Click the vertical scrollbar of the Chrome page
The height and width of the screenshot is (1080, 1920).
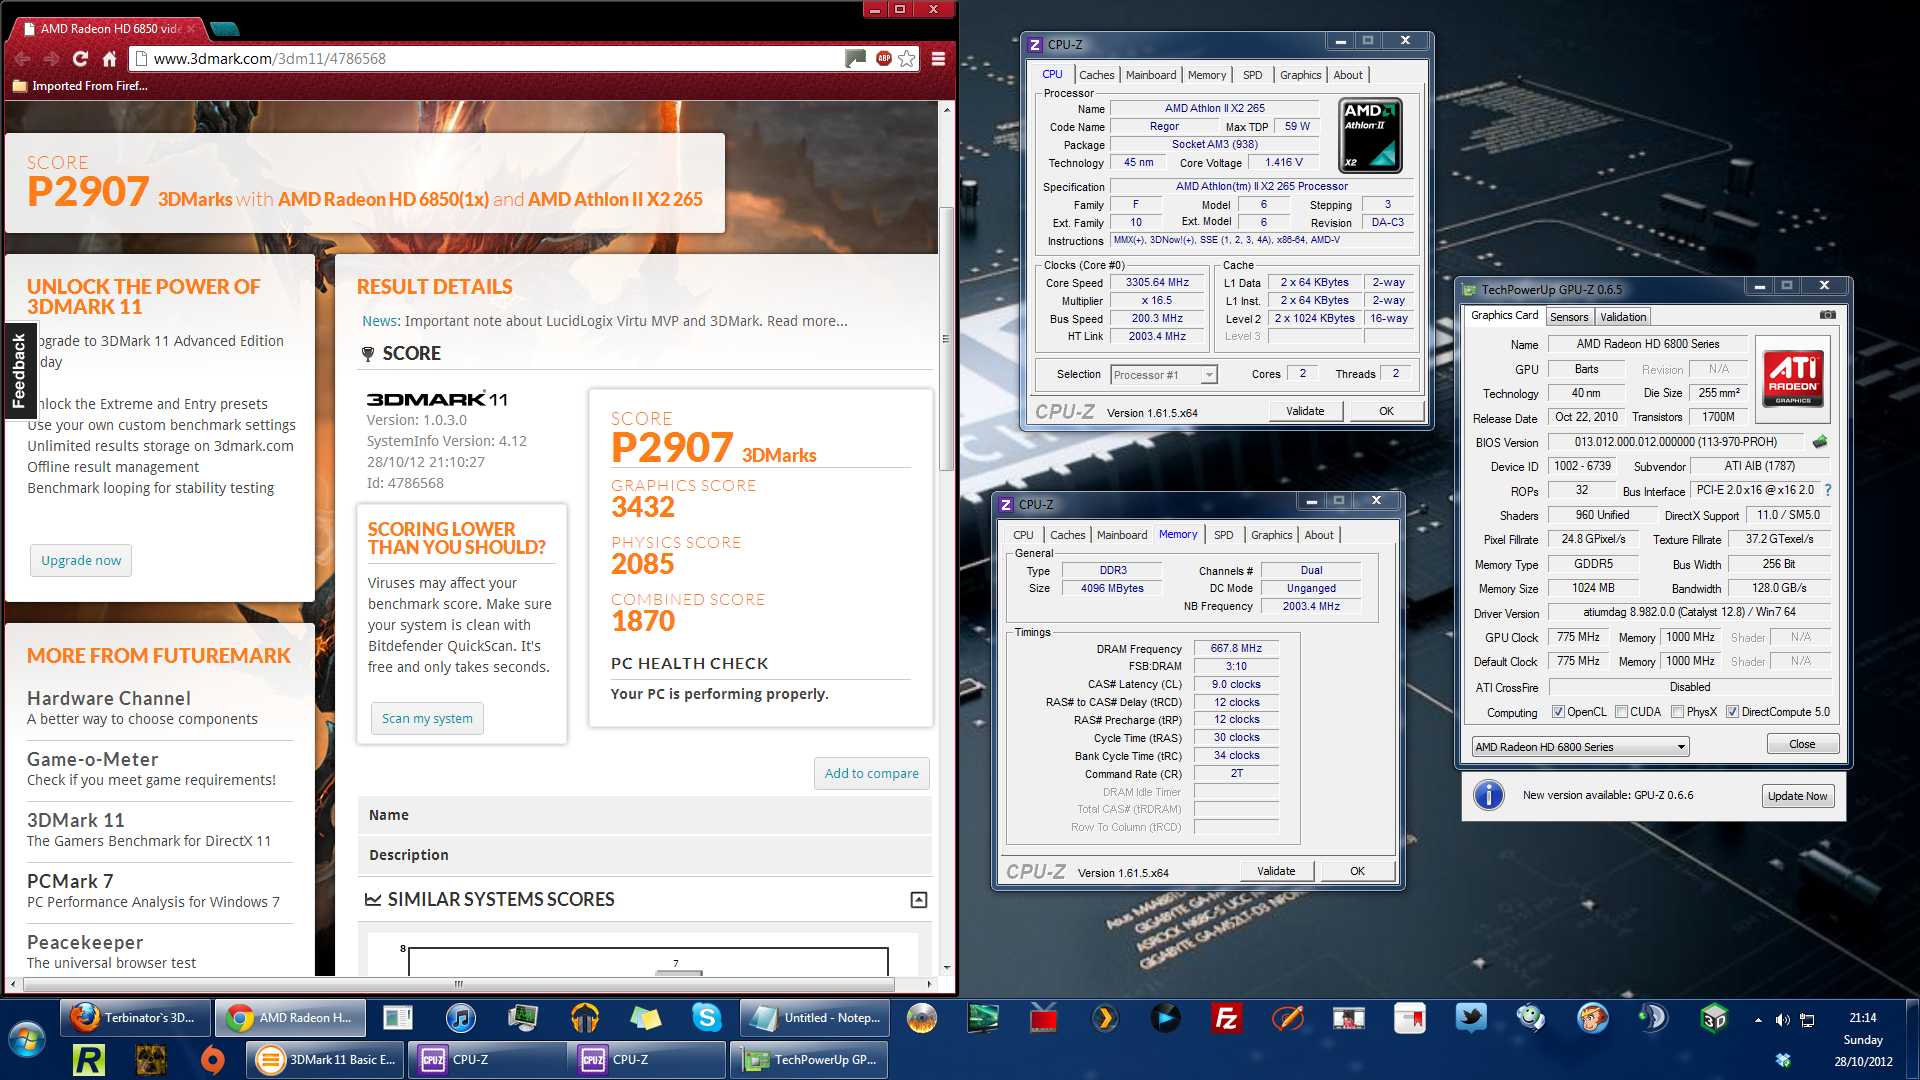946,340
